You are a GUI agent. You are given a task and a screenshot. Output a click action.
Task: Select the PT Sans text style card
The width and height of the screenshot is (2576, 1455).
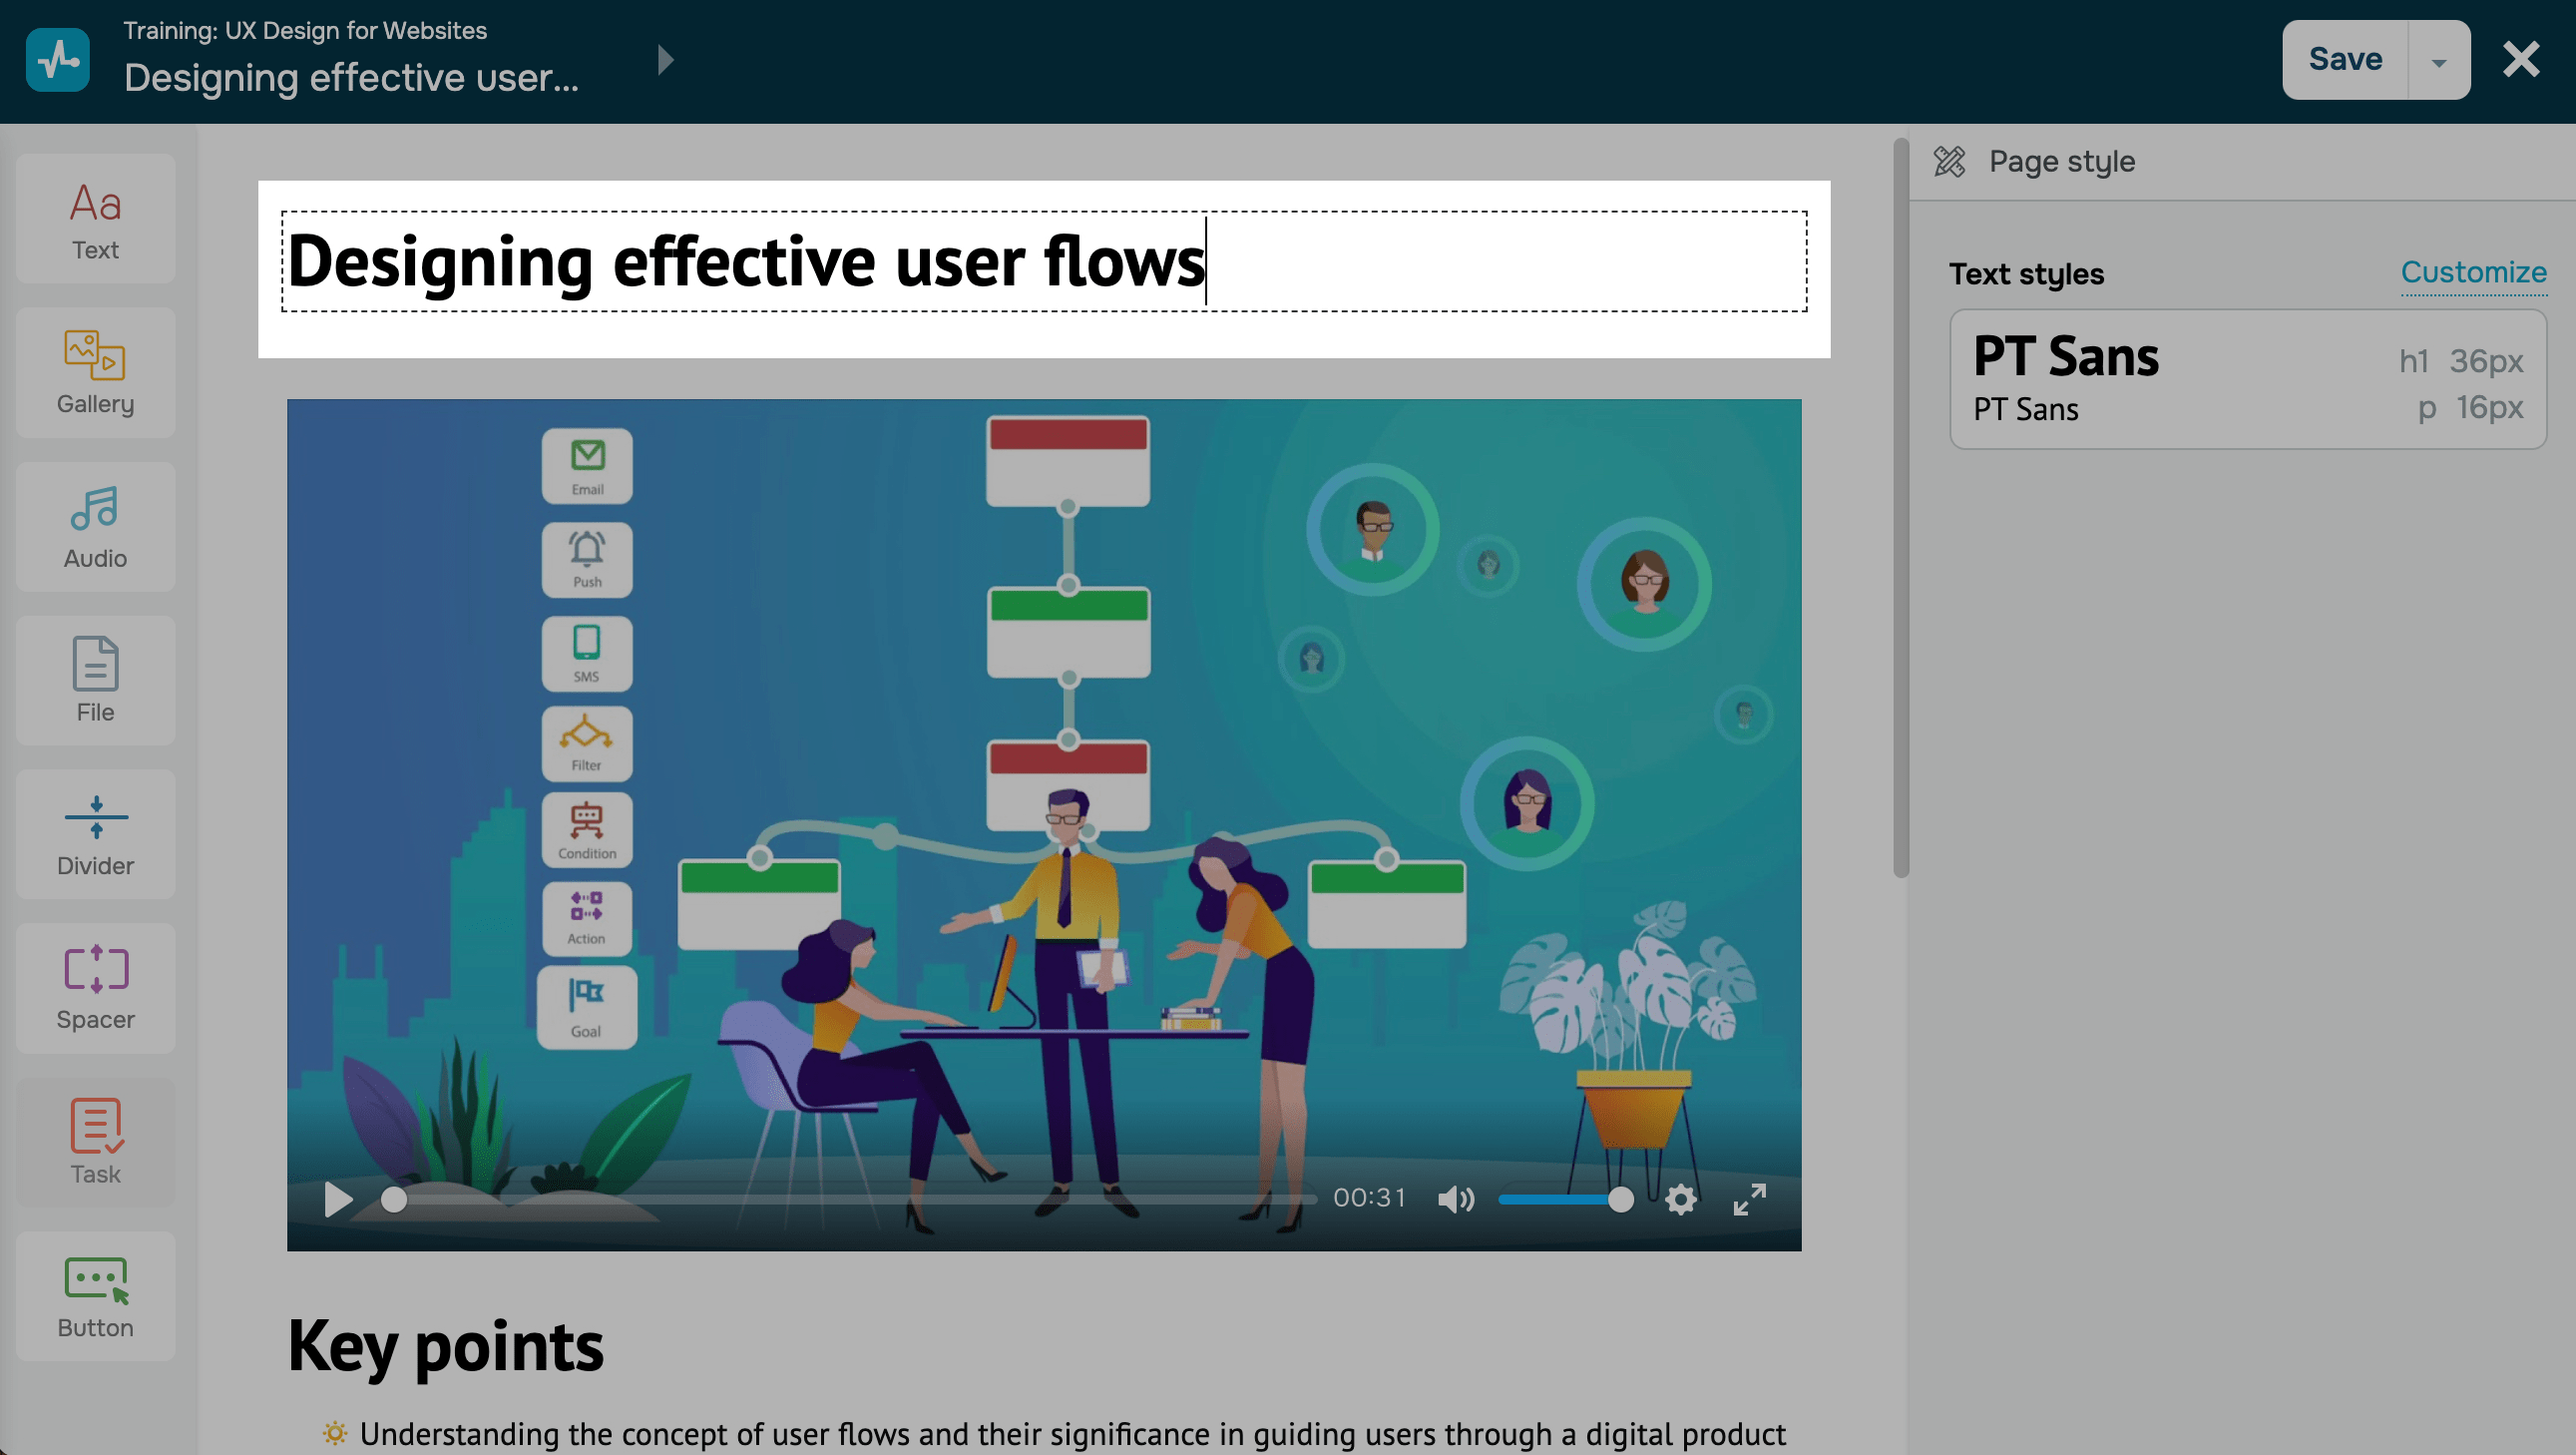coord(2247,380)
